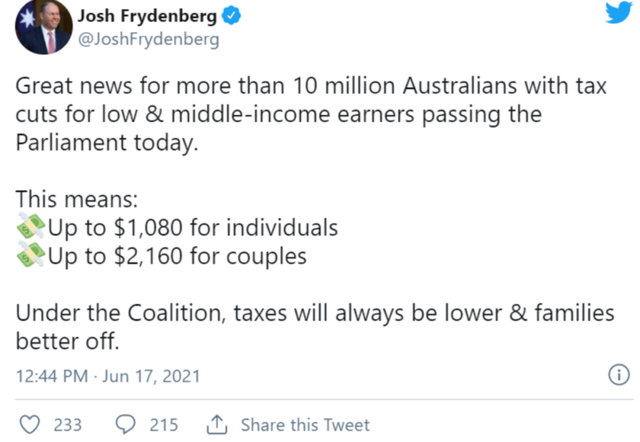Open the @JoshFrydenberg handle link
This screenshot has width=640, height=442.
[133, 41]
